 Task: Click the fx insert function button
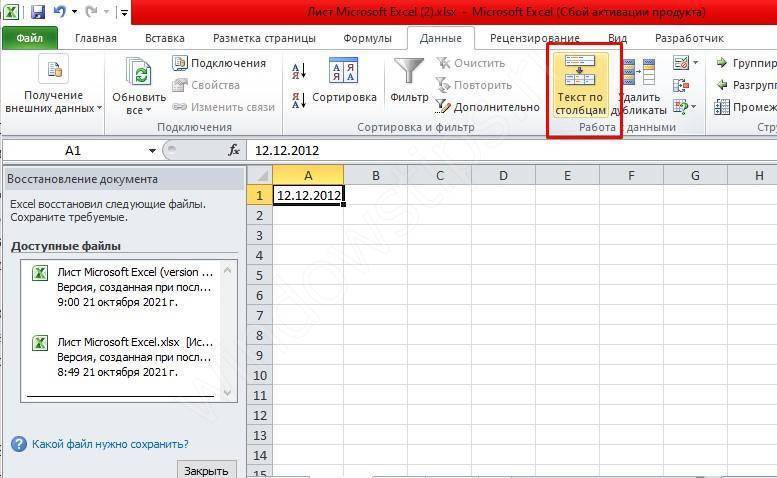click(x=233, y=151)
